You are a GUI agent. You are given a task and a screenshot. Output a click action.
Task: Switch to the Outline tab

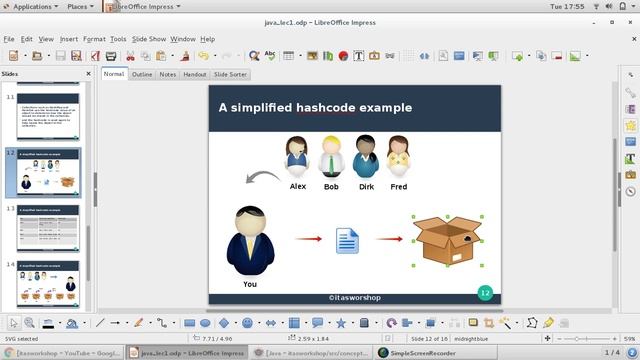point(142,74)
